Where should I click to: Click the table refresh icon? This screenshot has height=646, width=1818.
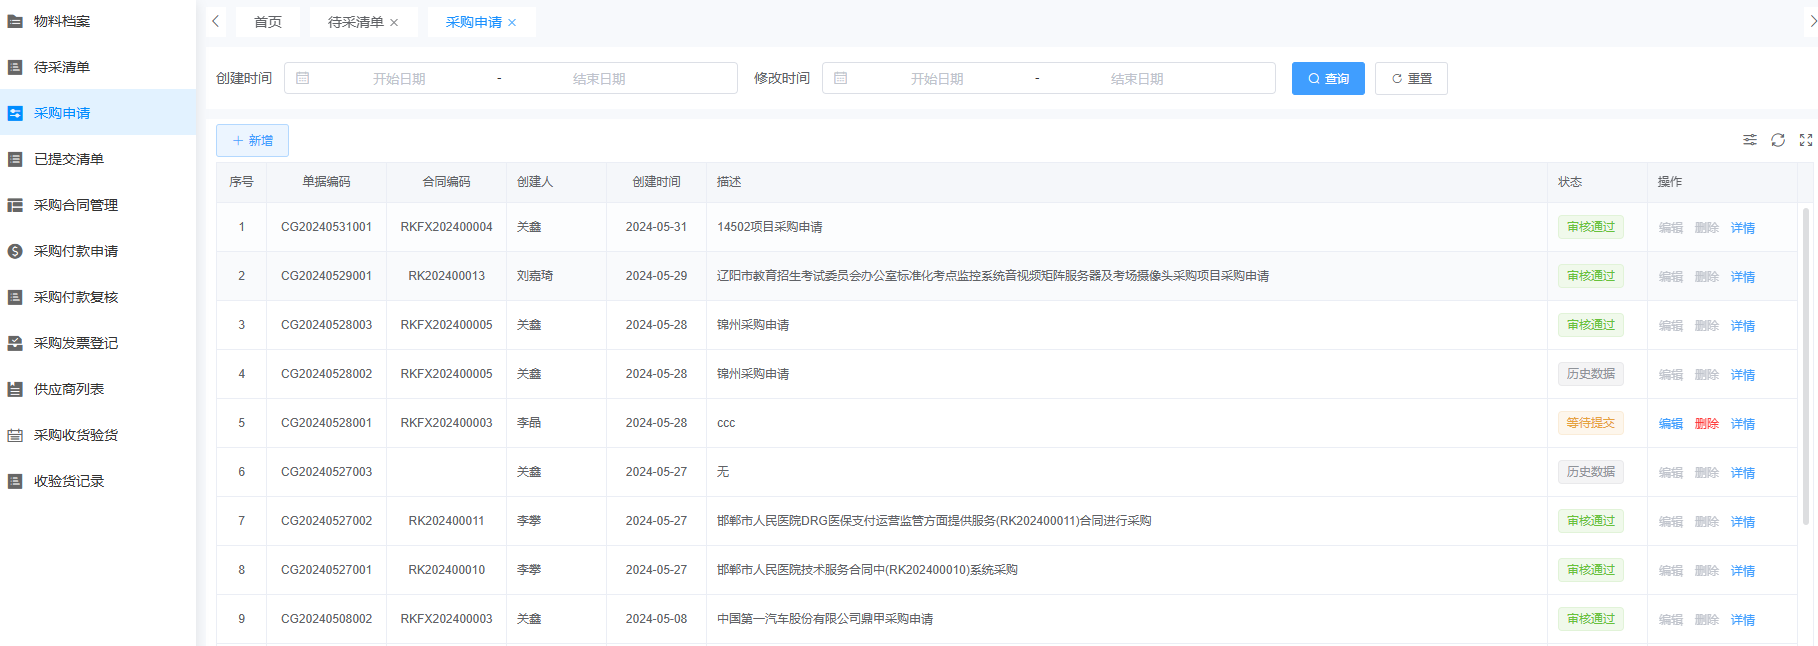pos(1777,140)
